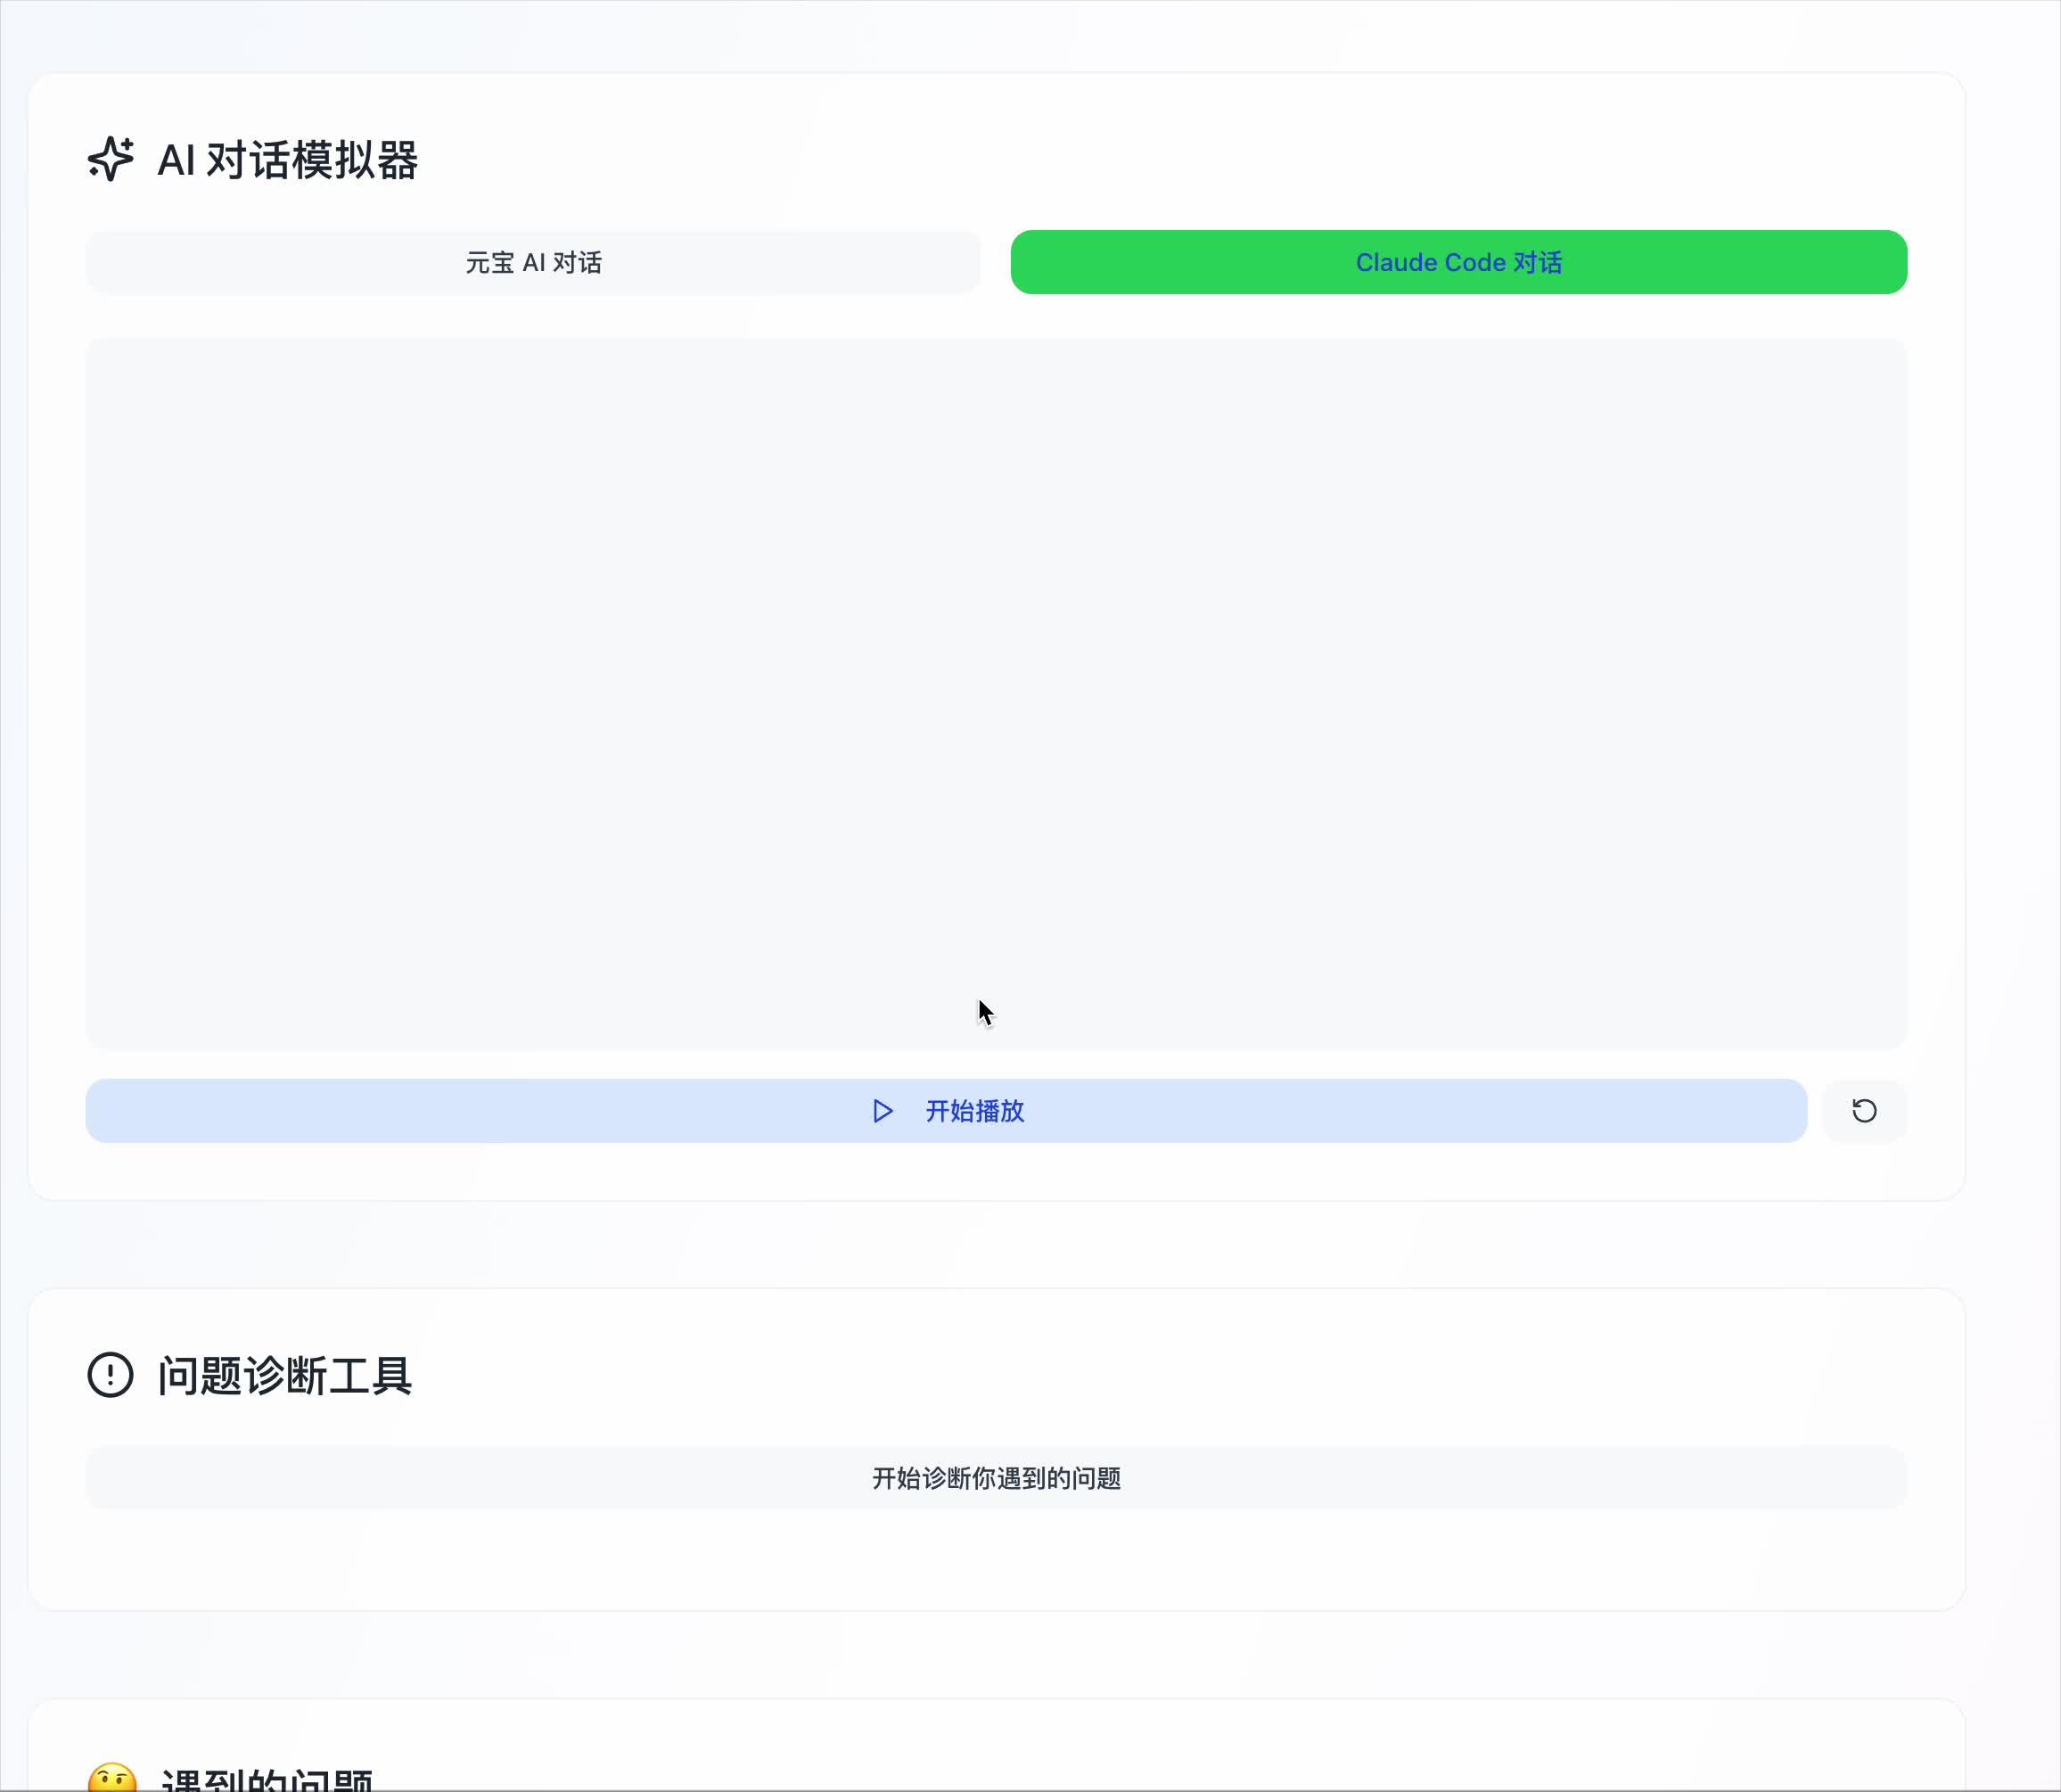
Task: Restart the conversation using the circular arrow icon
Action: click(1863, 1111)
